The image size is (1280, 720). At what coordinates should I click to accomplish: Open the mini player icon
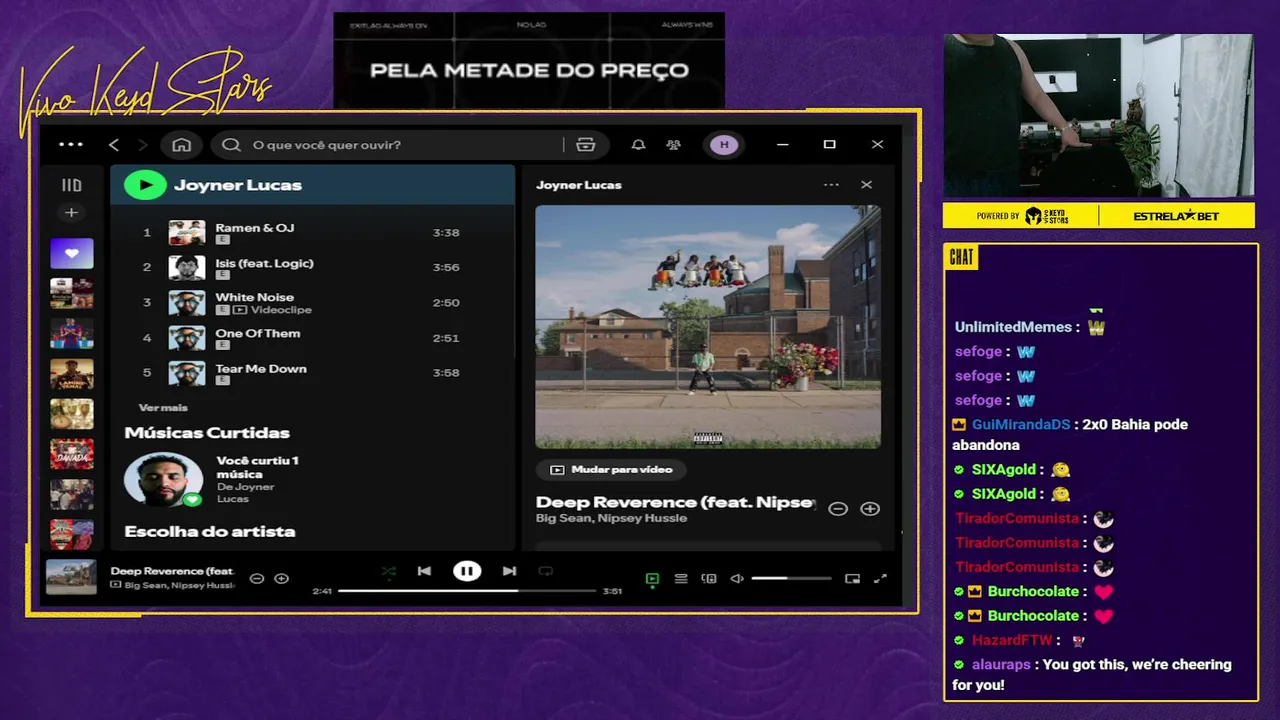pyautogui.click(x=852, y=578)
